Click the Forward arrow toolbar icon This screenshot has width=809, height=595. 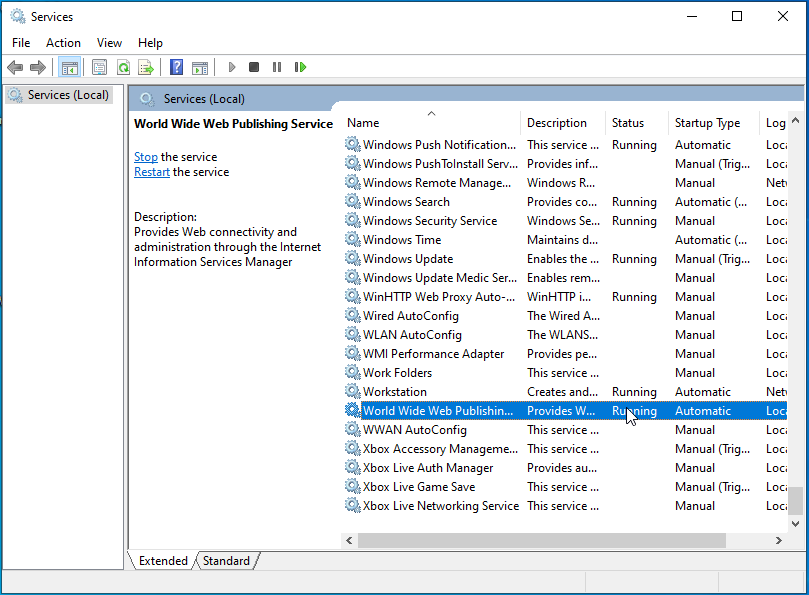pos(38,67)
